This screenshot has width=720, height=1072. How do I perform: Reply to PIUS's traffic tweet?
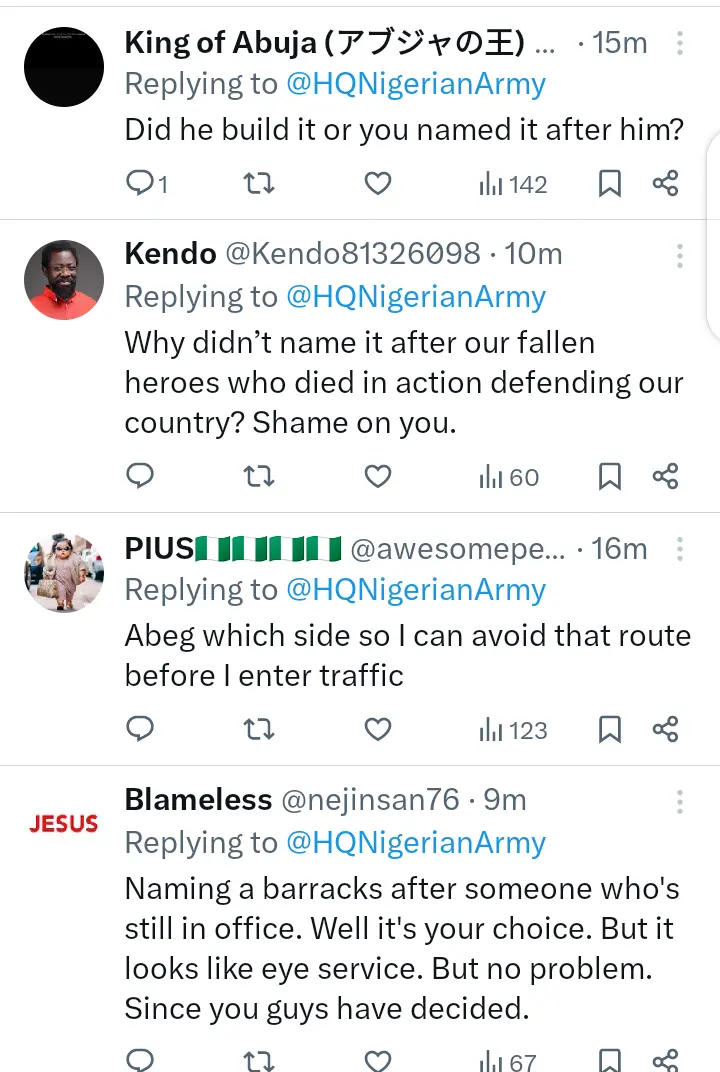tap(141, 730)
